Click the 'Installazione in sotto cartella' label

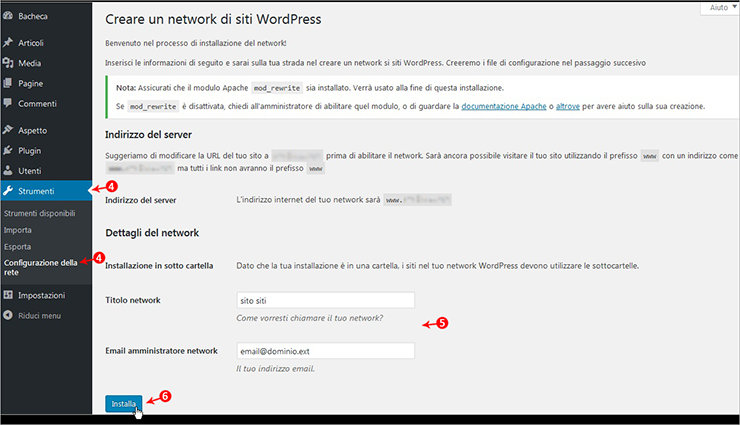coord(159,266)
